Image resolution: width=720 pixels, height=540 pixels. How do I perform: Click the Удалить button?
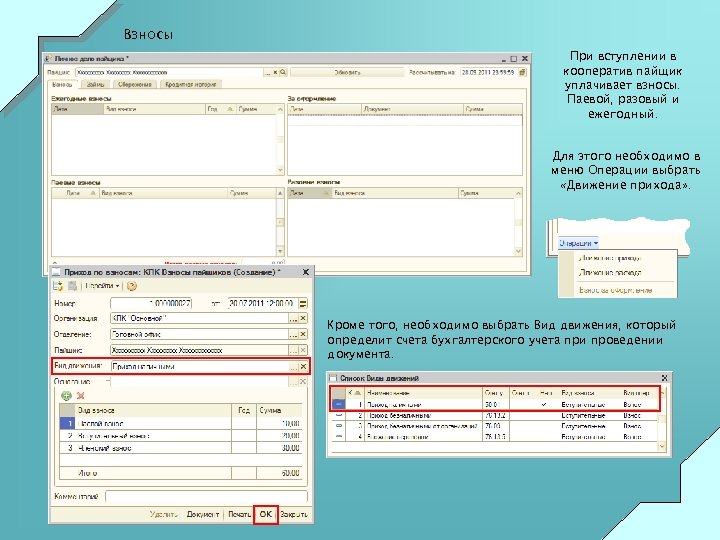pyautogui.click(x=164, y=514)
